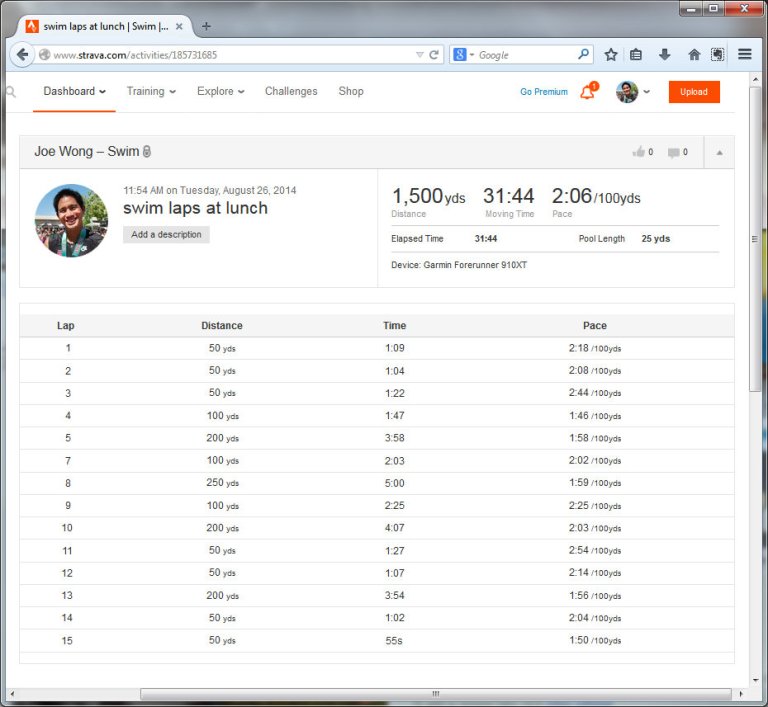Click the Time column header

click(394, 325)
